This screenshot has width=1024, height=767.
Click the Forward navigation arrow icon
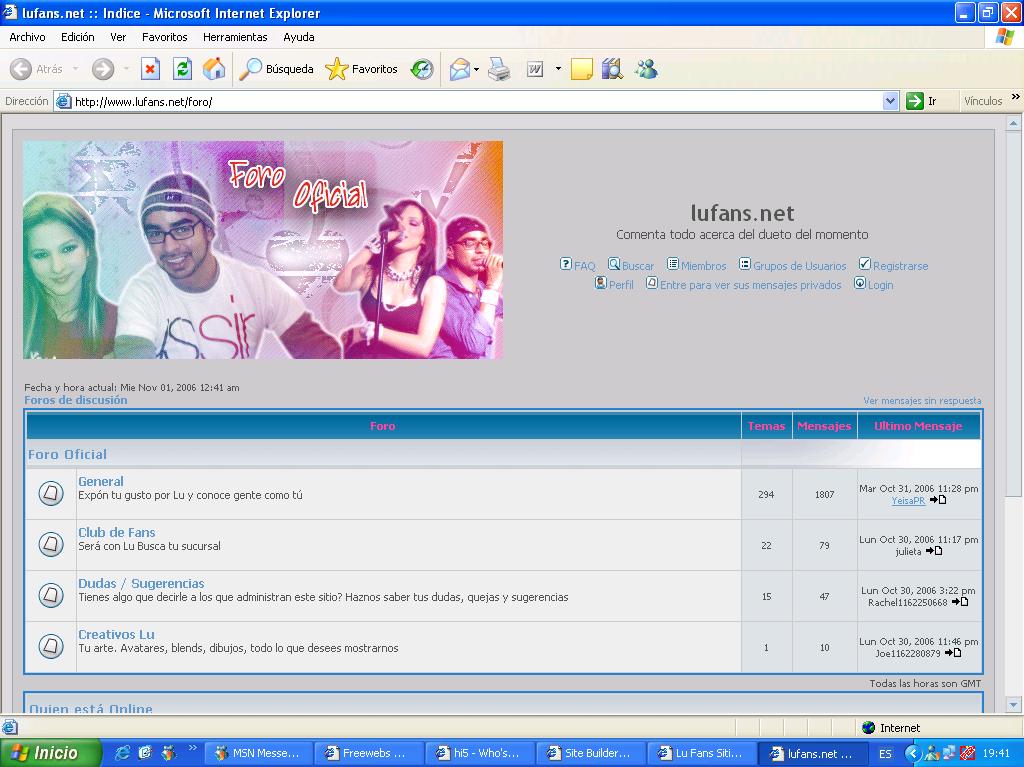point(103,69)
